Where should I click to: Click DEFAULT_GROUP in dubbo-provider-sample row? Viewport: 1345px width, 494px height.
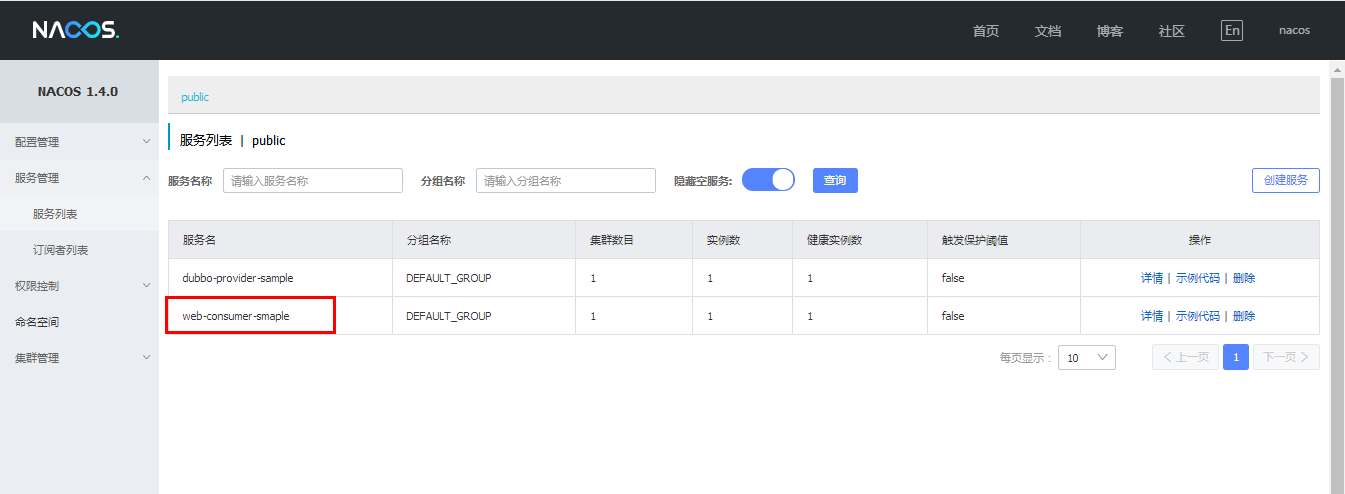(x=449, y=278)
